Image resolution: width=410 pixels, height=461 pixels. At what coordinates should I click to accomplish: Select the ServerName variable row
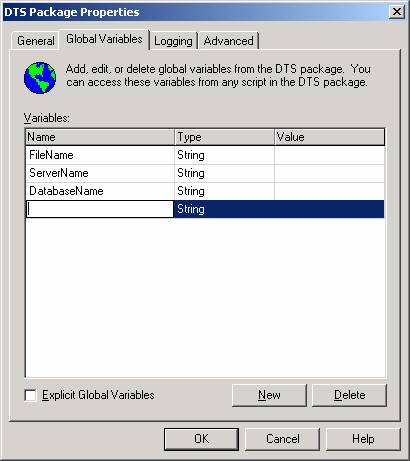(x=205, y=173)
